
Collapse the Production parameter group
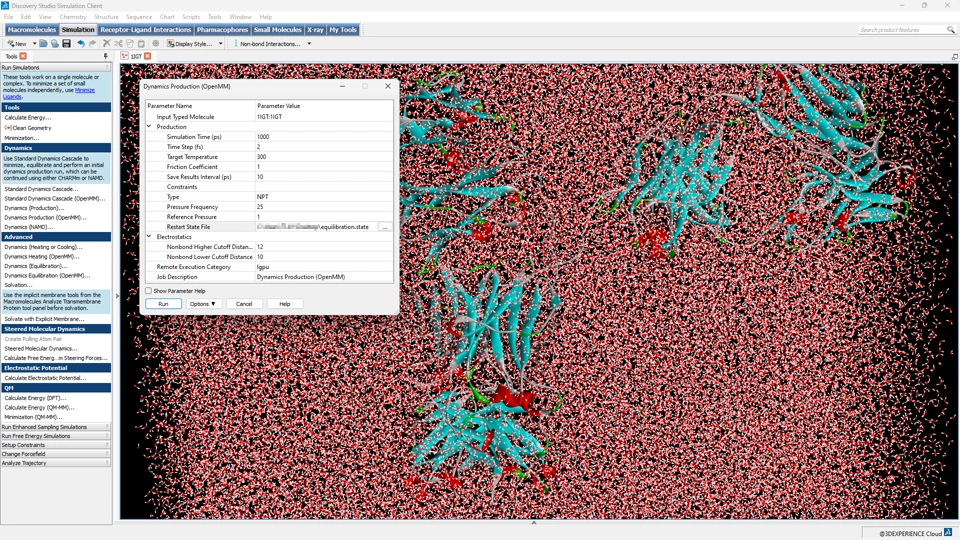[x=149, y=126]
